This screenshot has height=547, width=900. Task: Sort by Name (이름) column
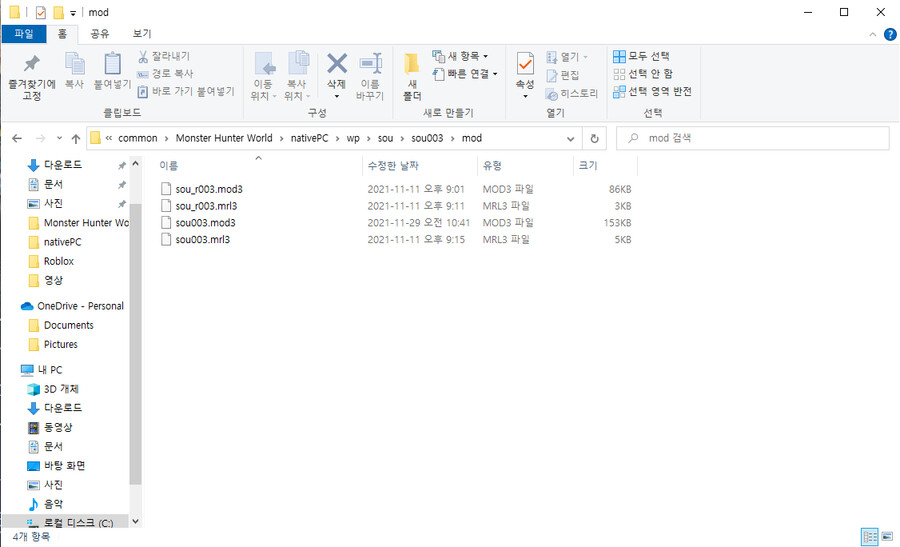coord(169,165)
